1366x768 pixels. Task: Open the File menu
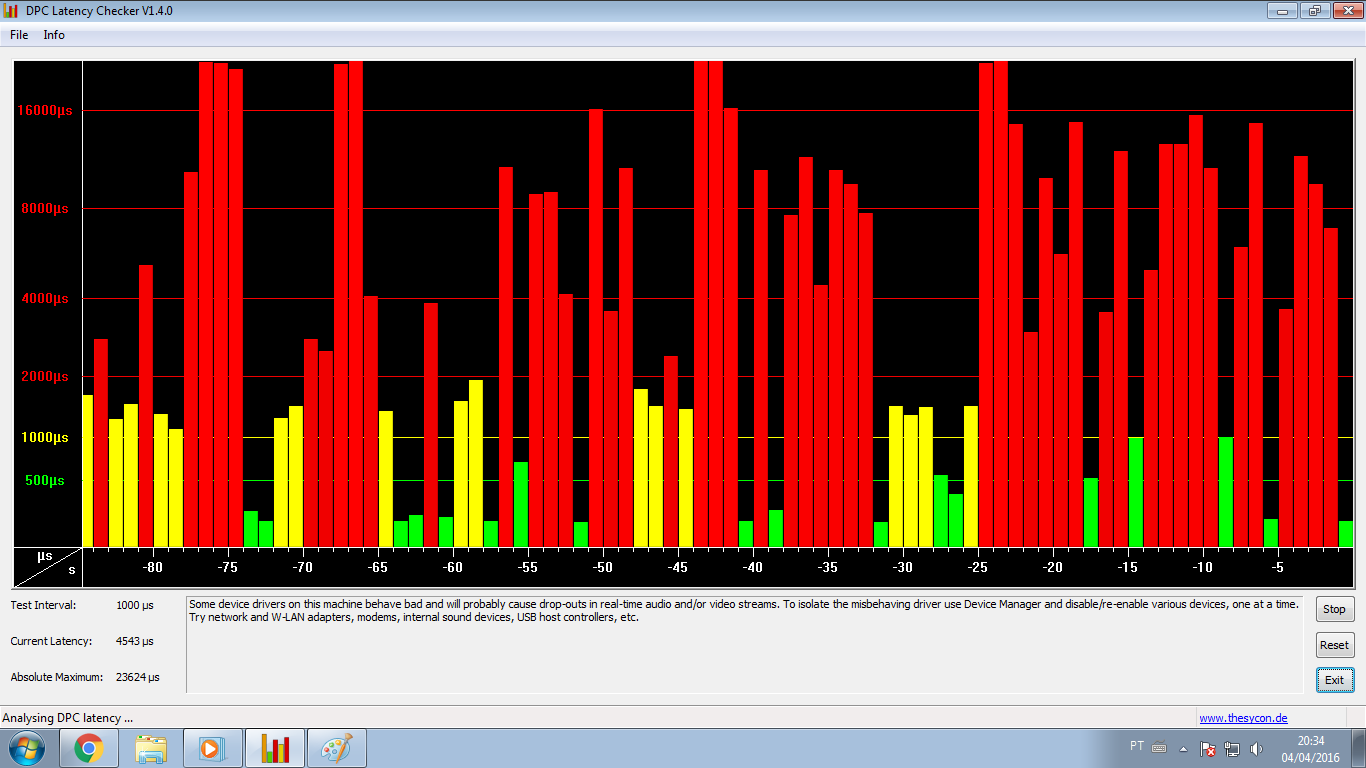(x=19, y=35)
